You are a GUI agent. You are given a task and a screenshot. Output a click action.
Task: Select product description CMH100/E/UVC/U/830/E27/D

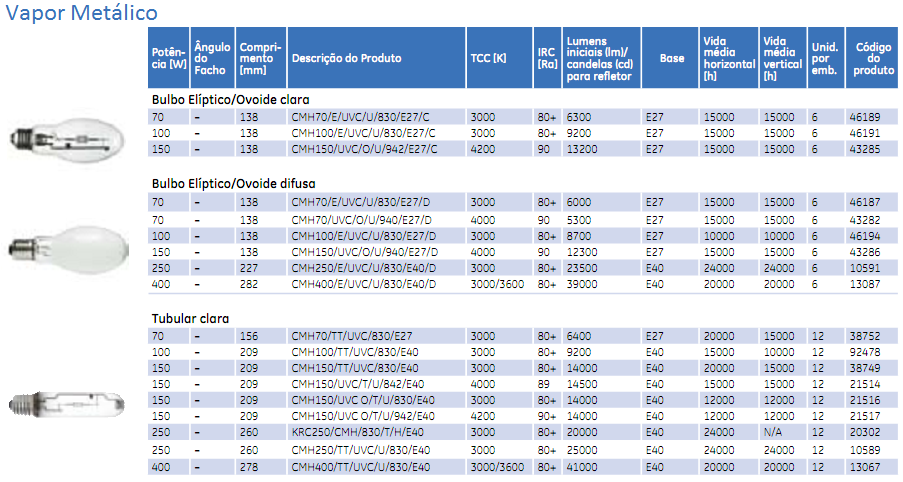(x=363, y=236)
